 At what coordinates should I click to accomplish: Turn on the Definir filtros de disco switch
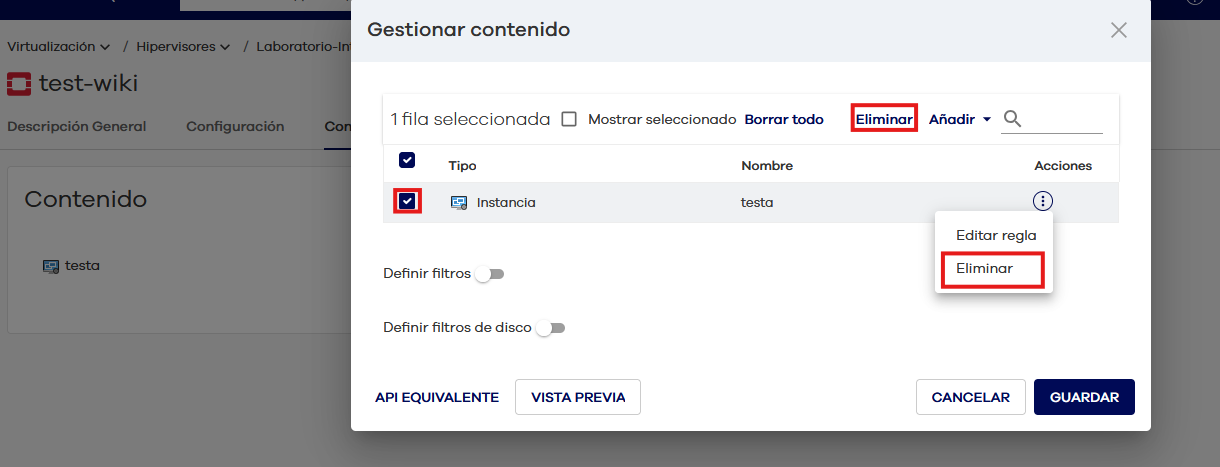[x=551, y=328]
